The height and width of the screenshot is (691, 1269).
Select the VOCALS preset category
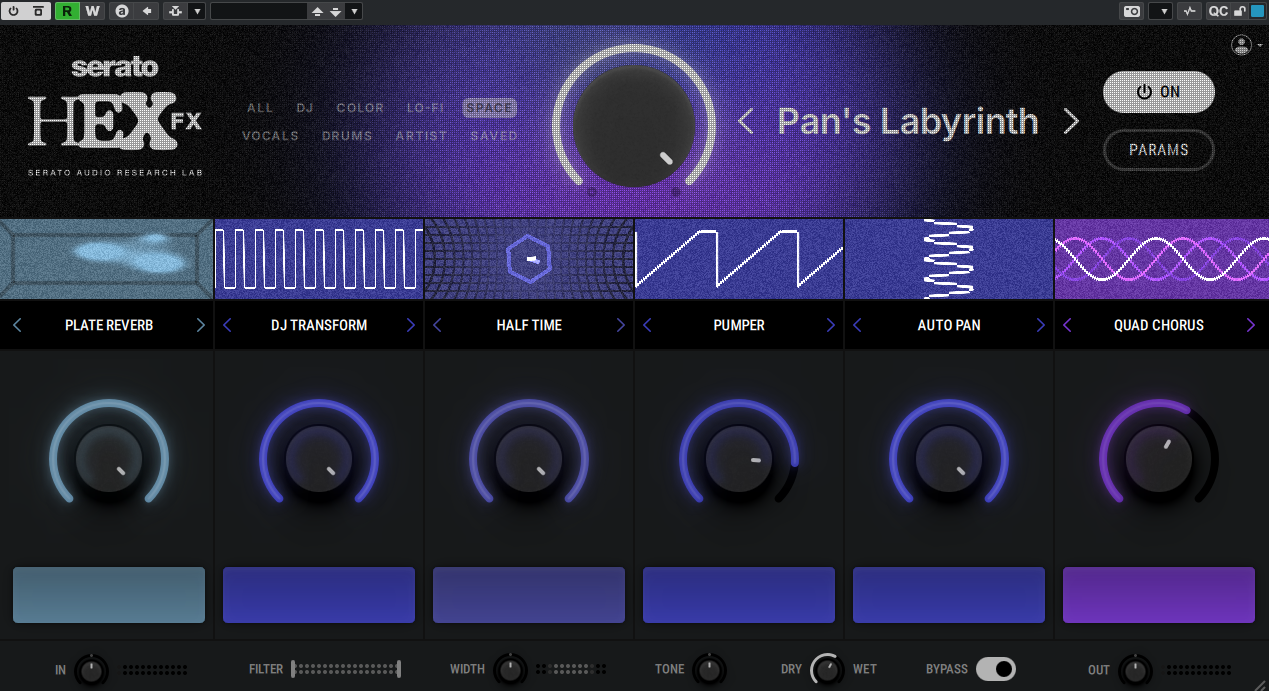coord(270,136)
